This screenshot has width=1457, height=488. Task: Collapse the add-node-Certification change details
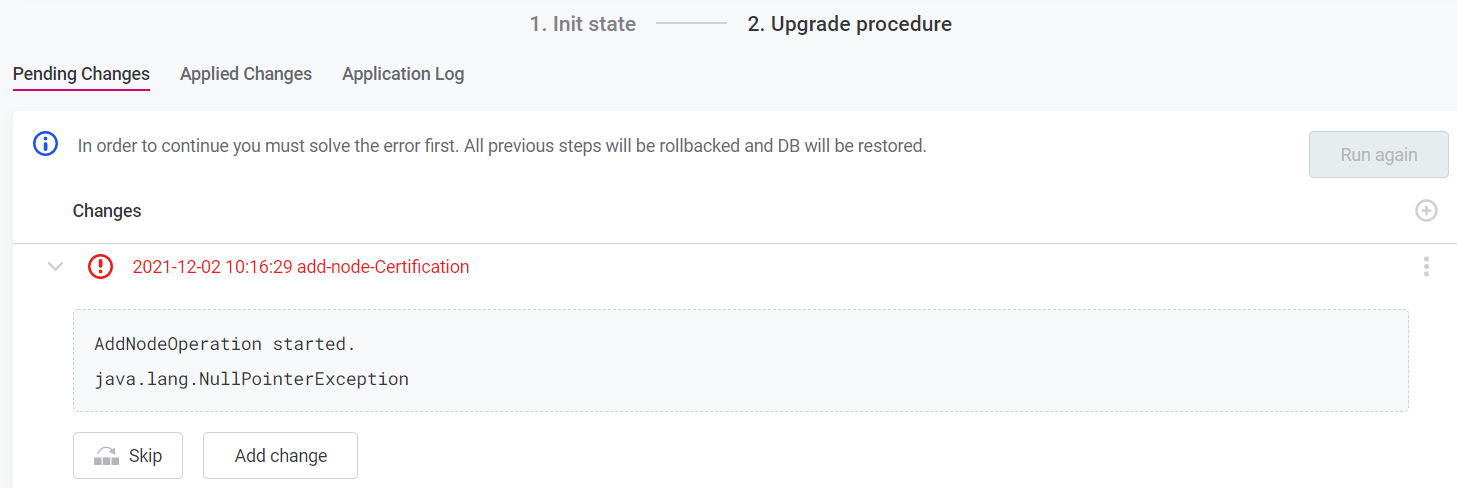56,267
